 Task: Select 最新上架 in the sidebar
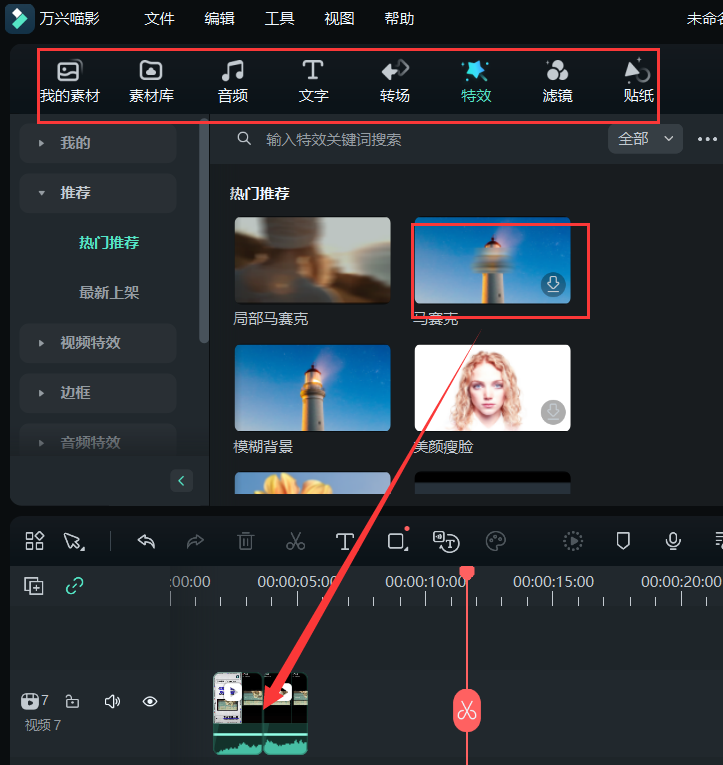click(x=109, y=293)
